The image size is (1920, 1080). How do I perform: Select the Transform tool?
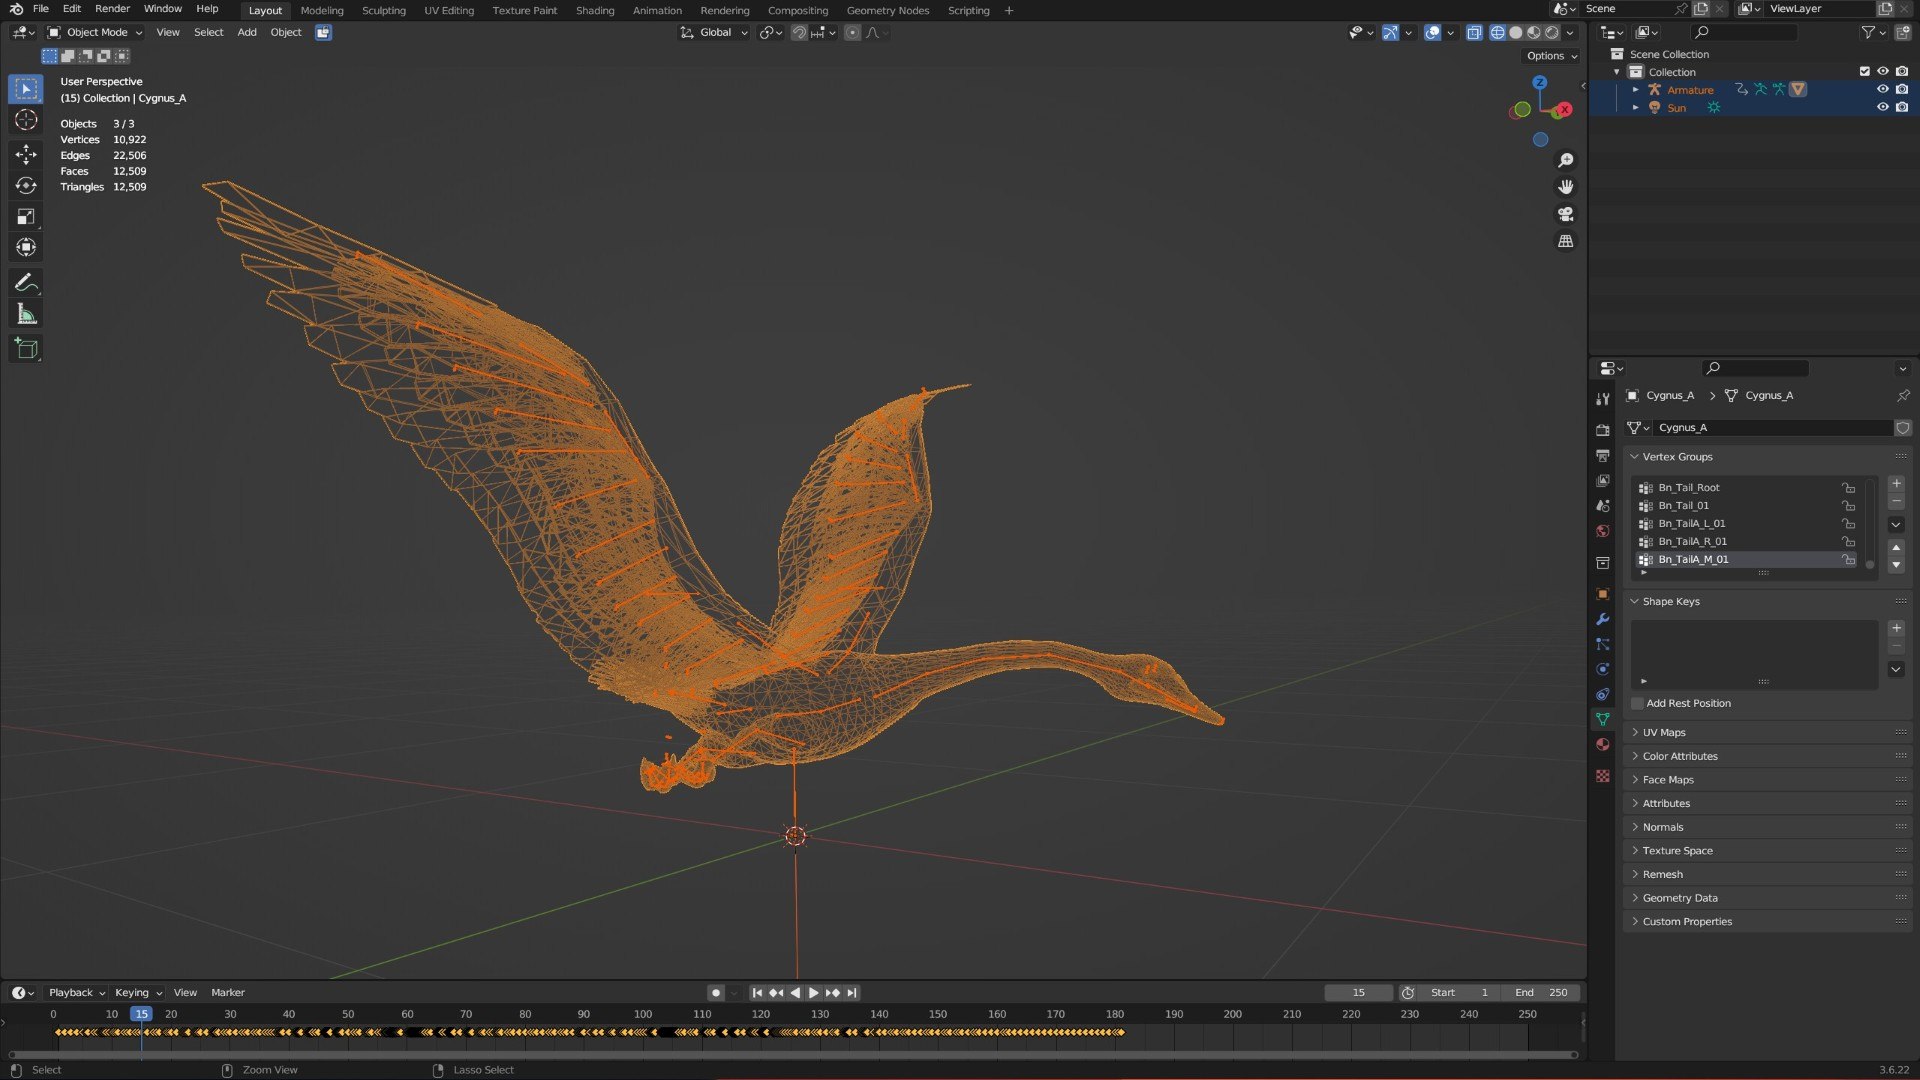(x=26, y=247)
